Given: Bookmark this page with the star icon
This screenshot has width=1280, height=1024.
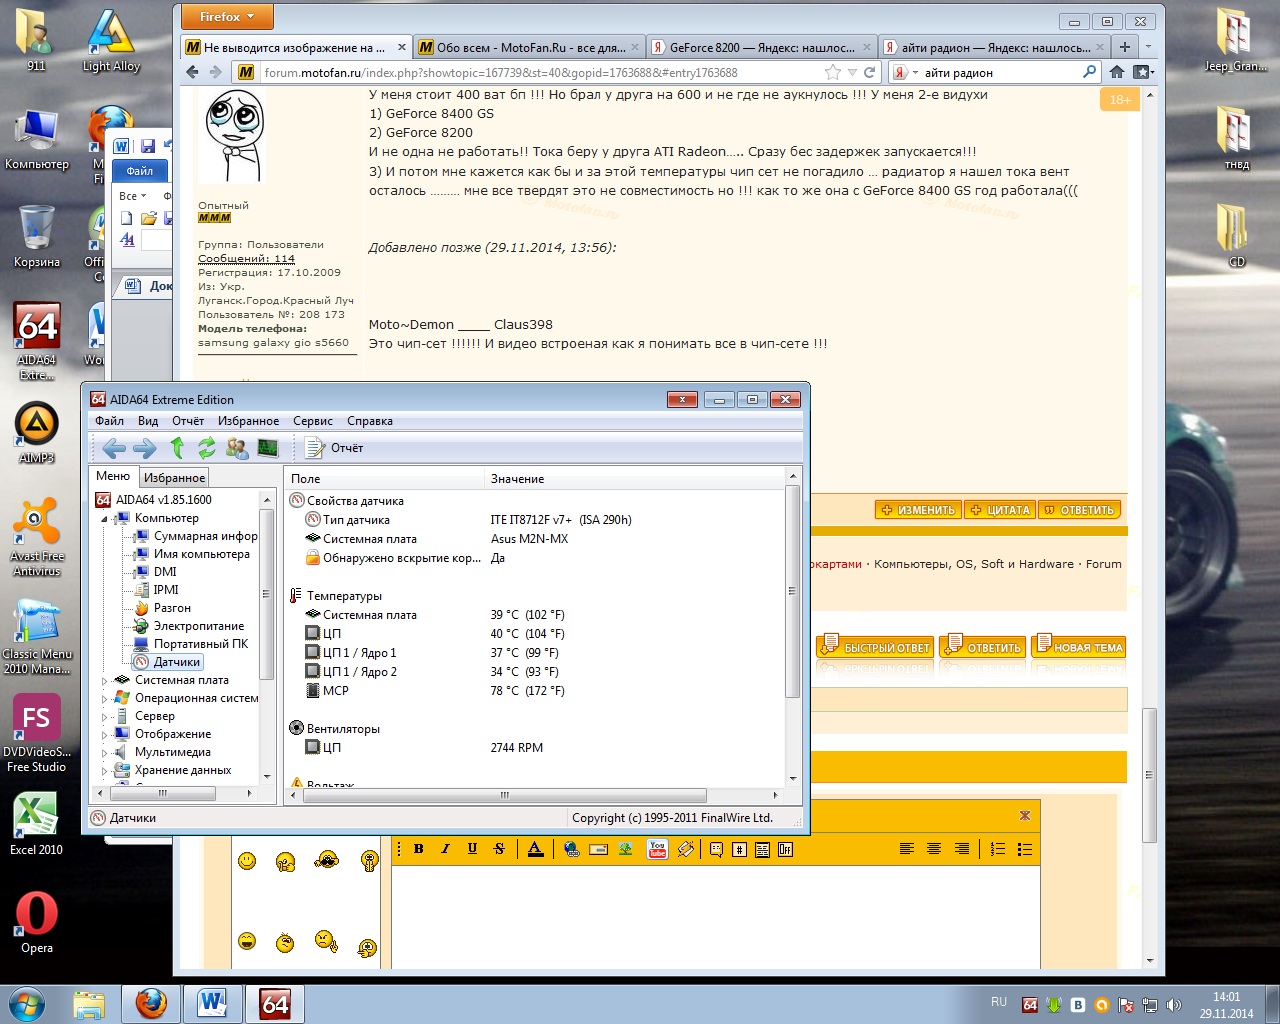Looking at the screenshot, I should [832, 72].
